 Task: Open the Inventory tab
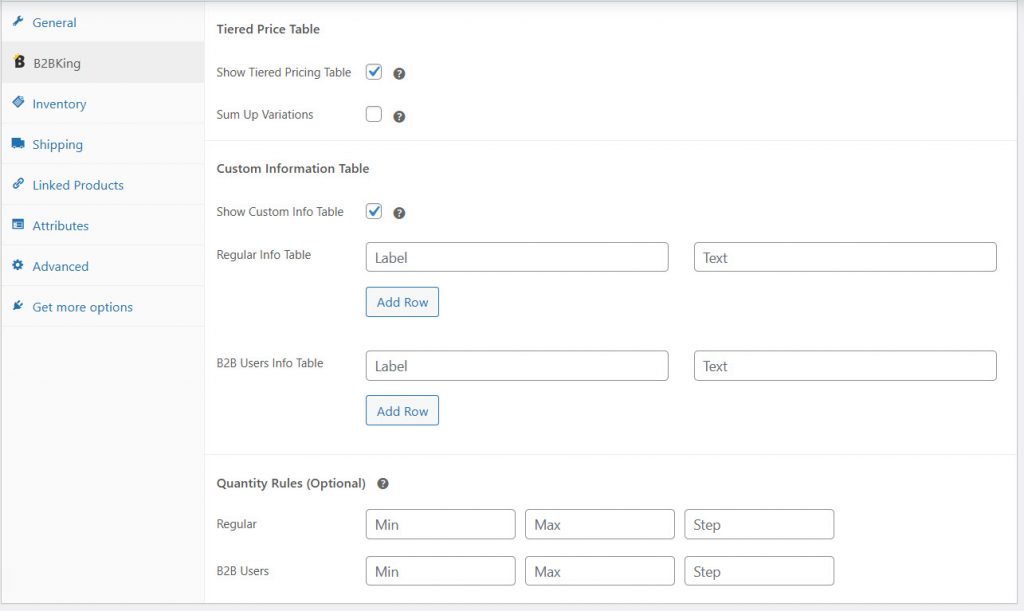(59, 104)
